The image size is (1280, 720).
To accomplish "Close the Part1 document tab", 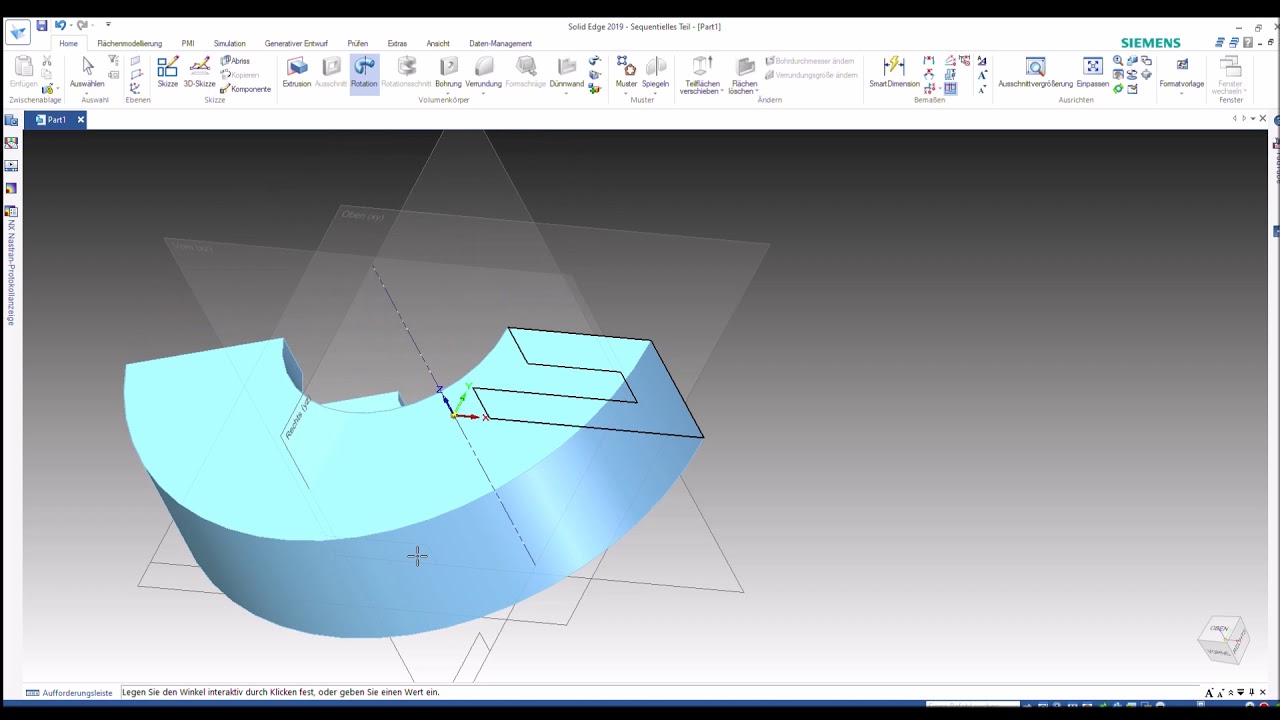I will (x=81, y=120).
